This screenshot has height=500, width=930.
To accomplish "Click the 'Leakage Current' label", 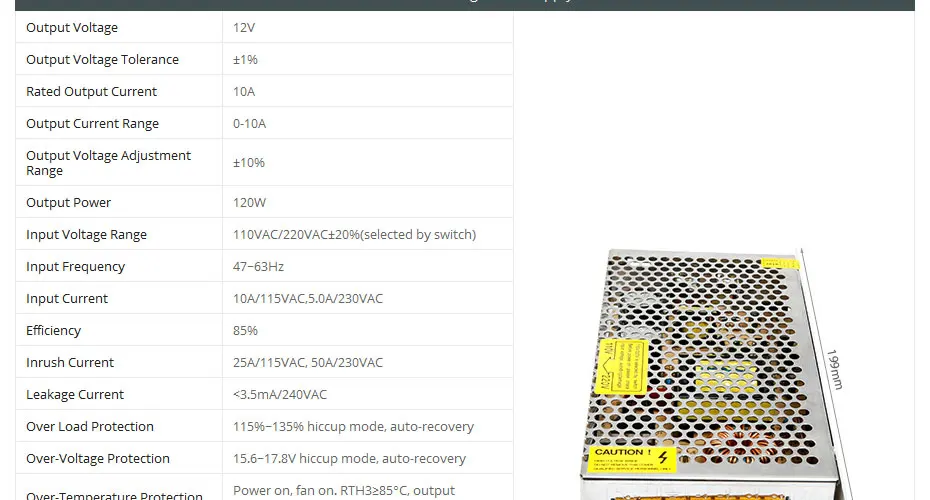I will (x=75, y=394).
